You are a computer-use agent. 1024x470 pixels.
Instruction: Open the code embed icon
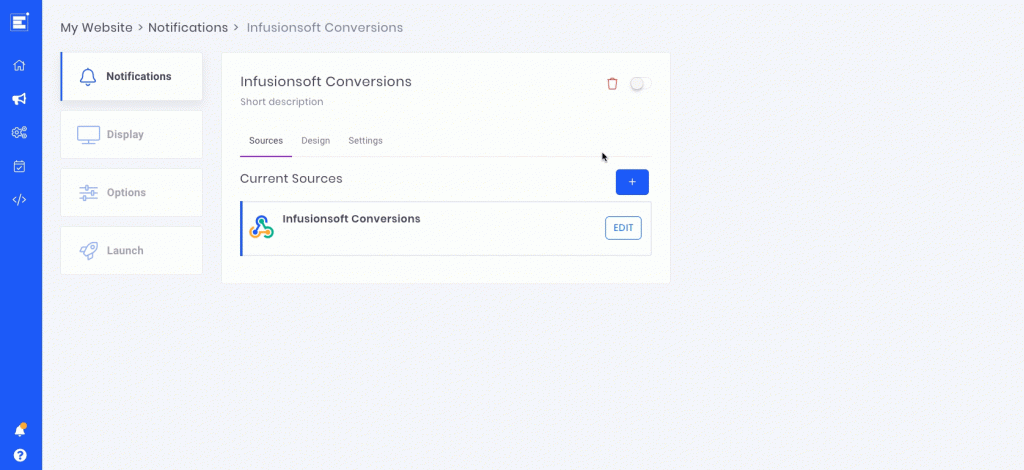20,200
